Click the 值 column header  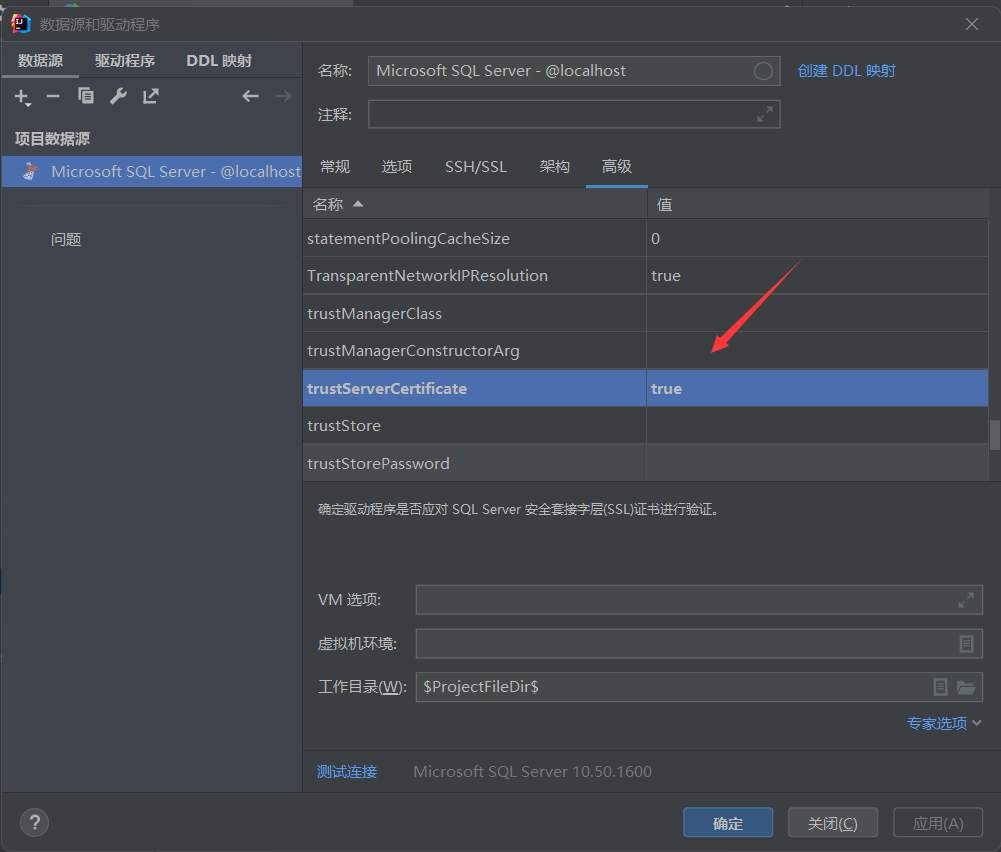point(818,204)
